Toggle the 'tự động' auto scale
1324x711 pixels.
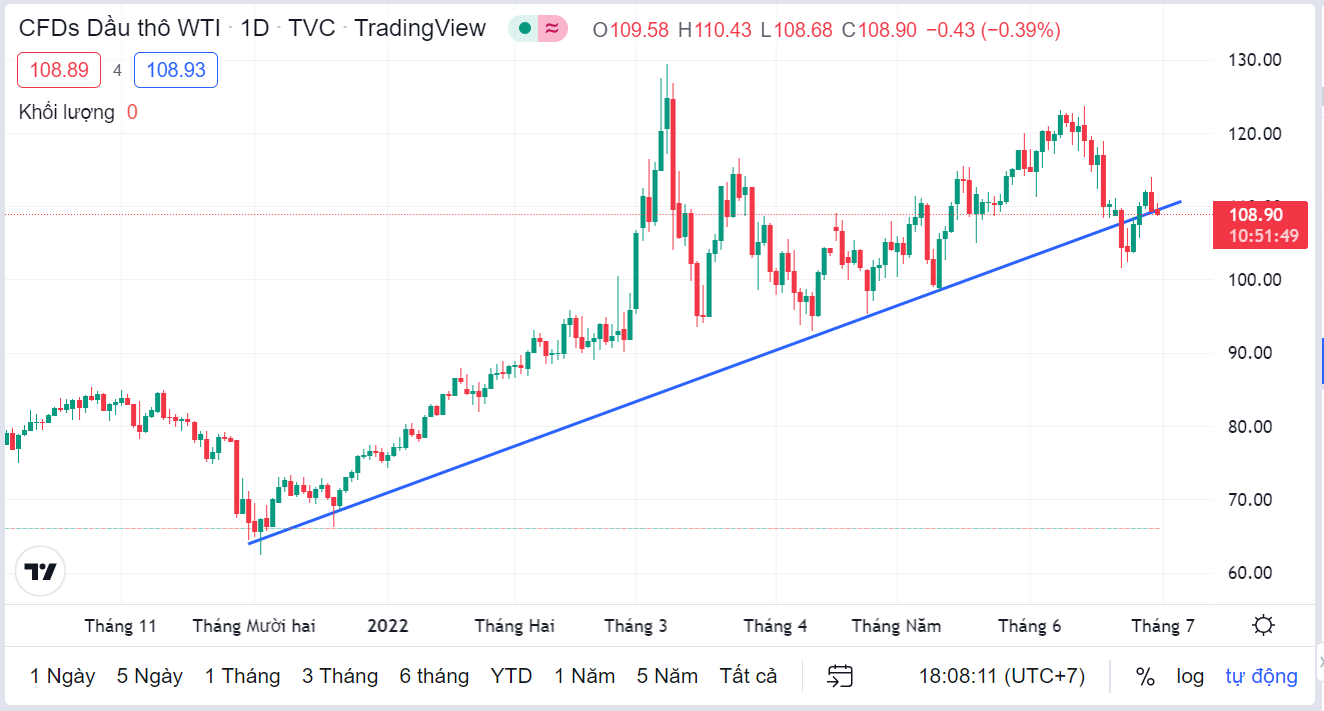click(1261, 676)
